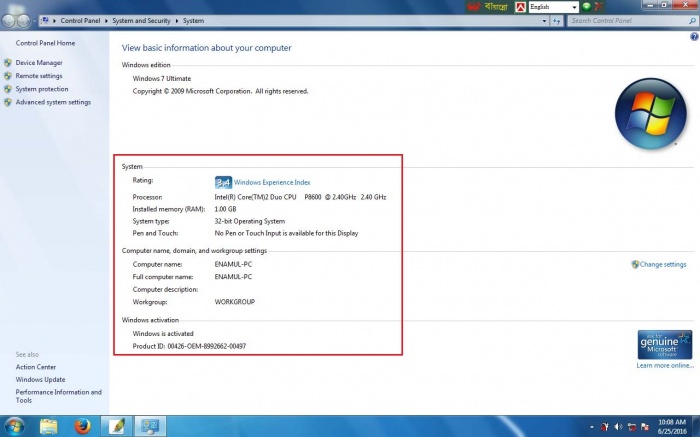Click the address bar refresh button

[x=556, y=21]
